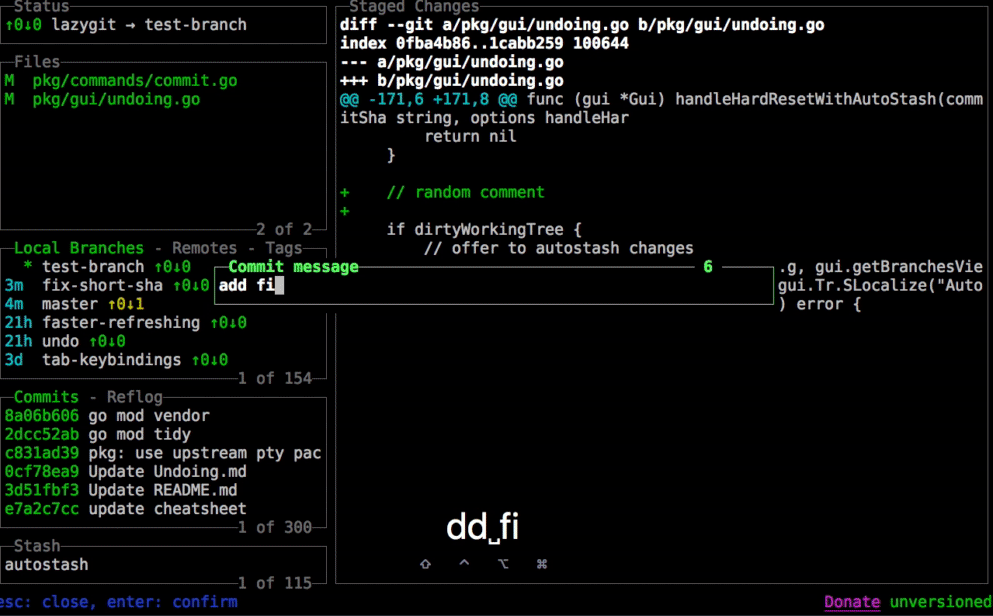993x616 pixels.
Task: Open the Donate link
Action: click(x=852, y=602)
